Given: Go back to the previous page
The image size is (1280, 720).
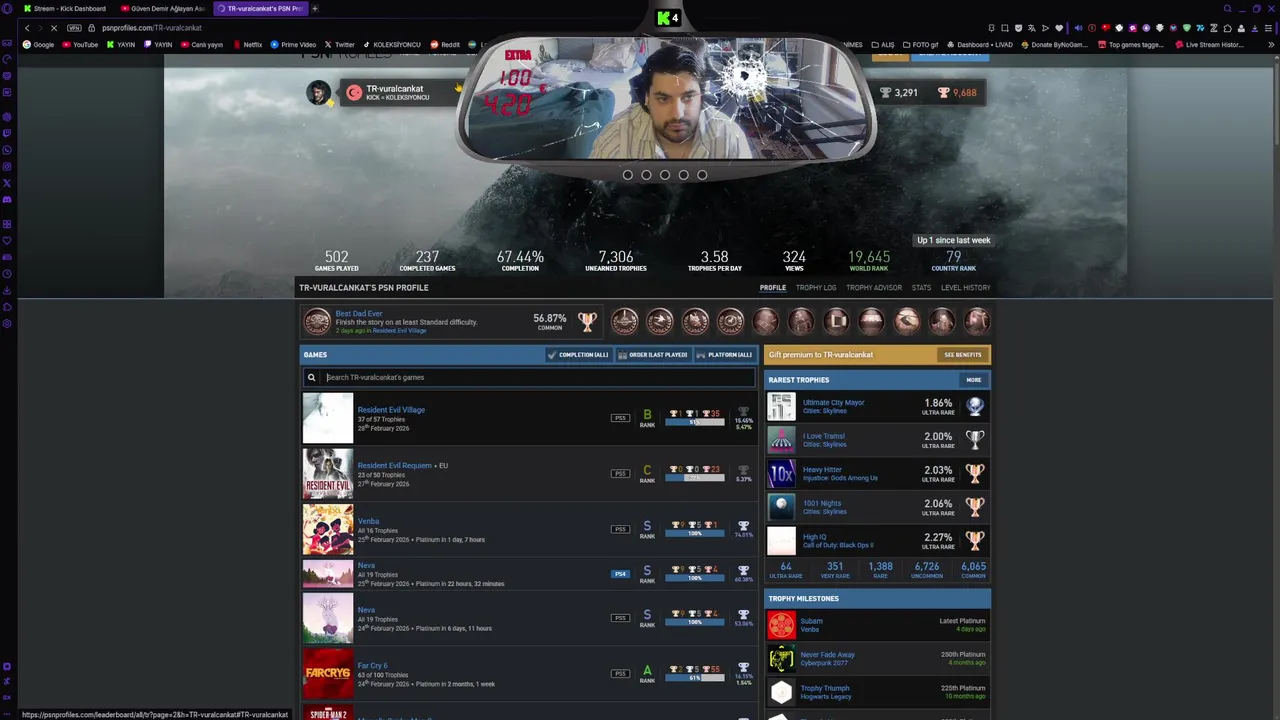Looking at the screenshot, I should click(x=27, y=28).
